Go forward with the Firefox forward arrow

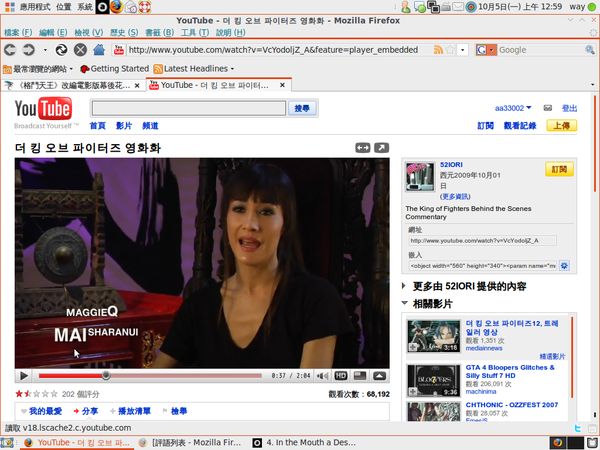(x=29, y=50)
